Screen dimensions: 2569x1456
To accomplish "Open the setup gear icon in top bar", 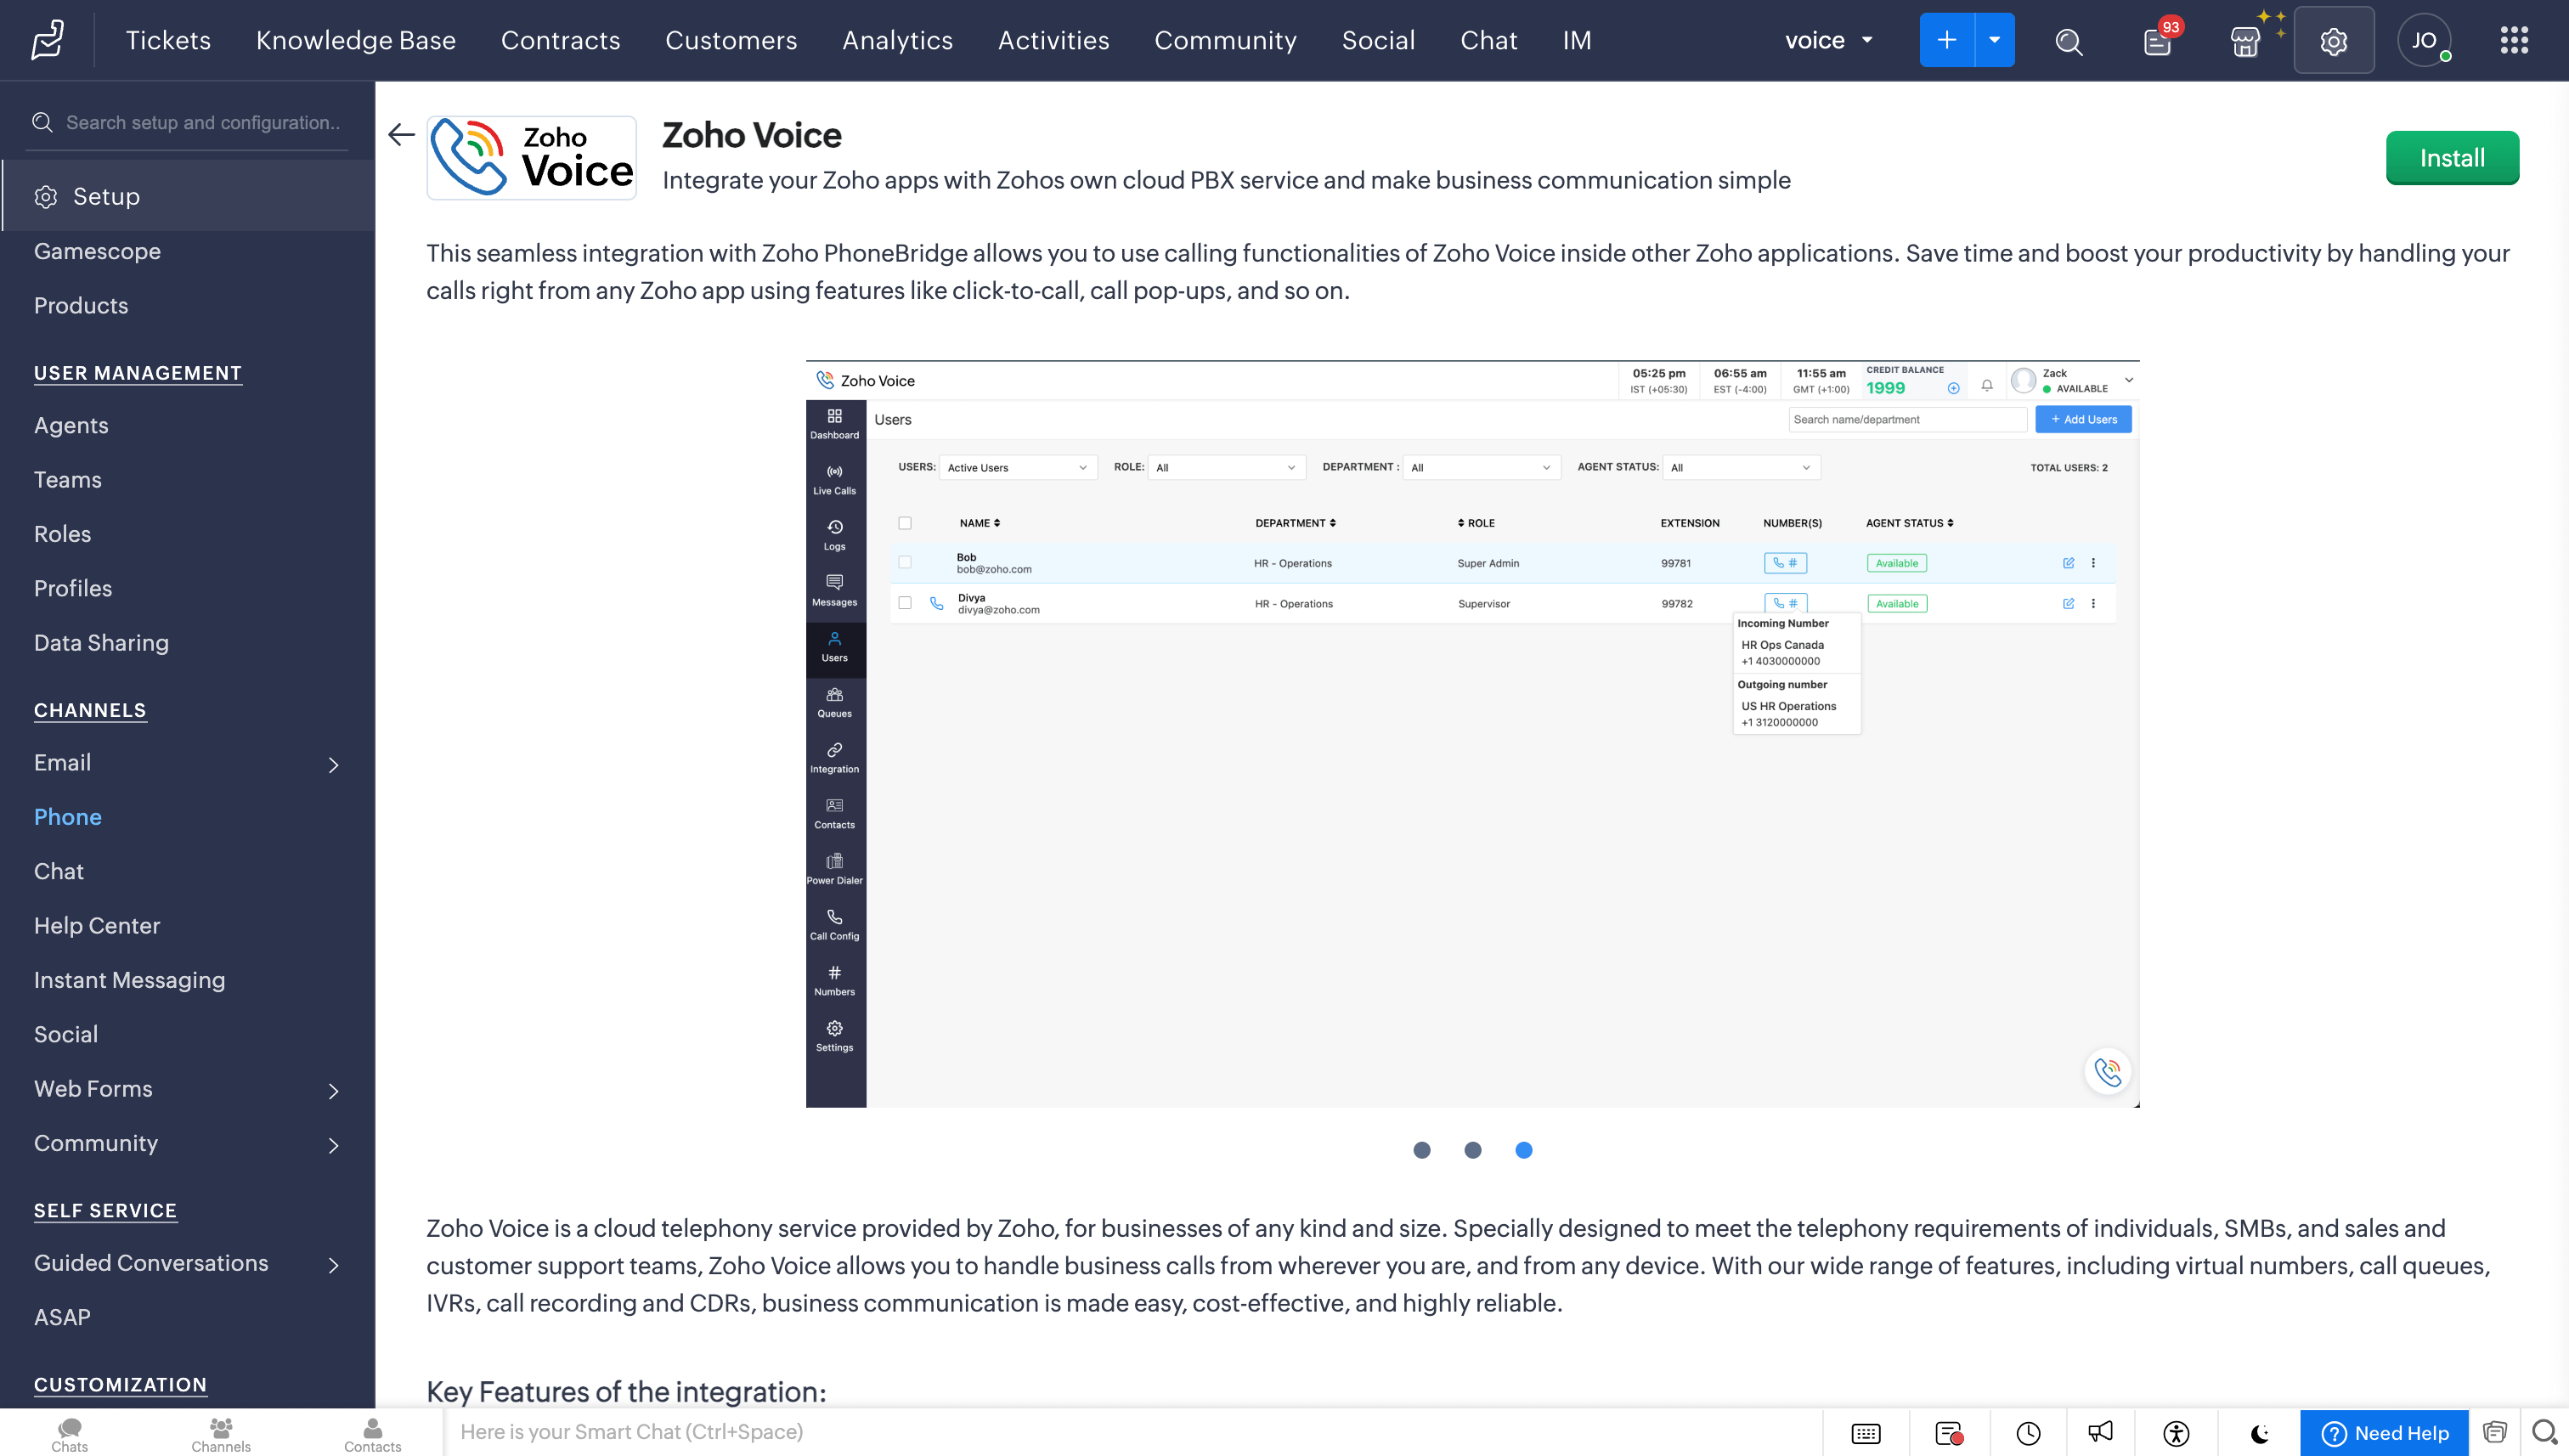I will pos(2333,41).
